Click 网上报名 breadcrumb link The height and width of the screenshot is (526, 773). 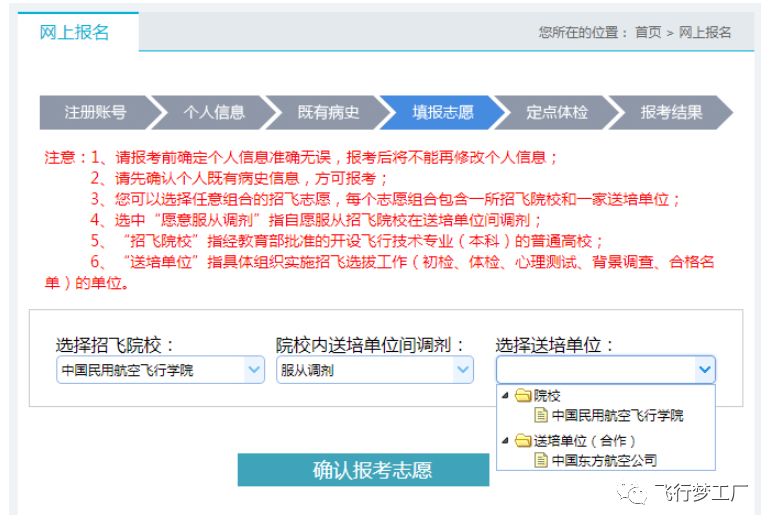point(704,33)
